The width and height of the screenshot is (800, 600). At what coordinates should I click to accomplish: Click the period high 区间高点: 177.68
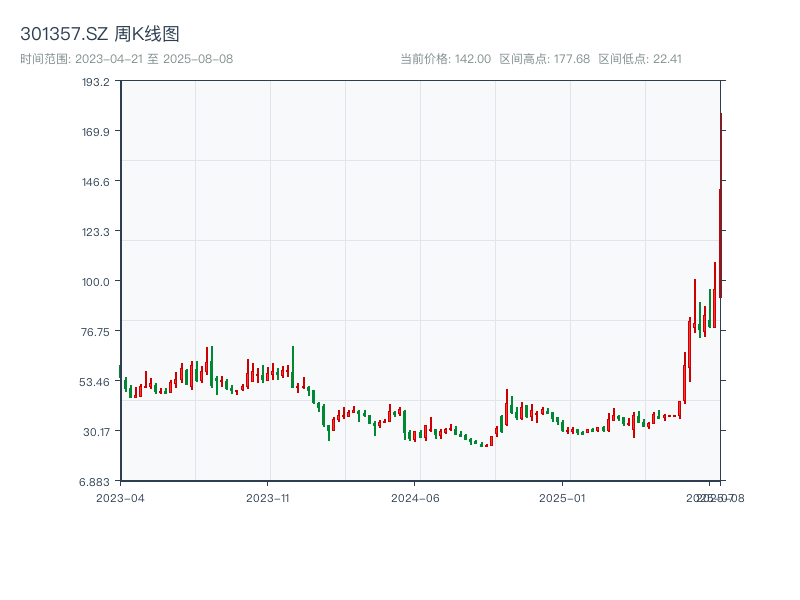544,59
